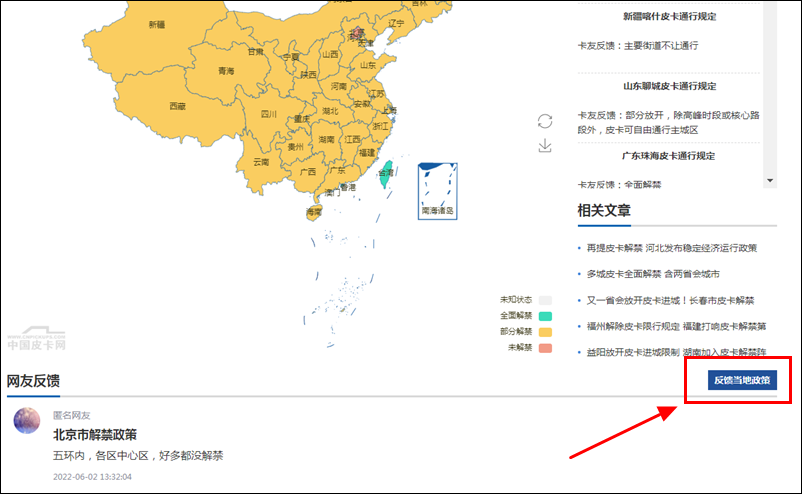Click the map refresh/restore icon
This screenshot has width=802, height=494.
coord(545,121)
